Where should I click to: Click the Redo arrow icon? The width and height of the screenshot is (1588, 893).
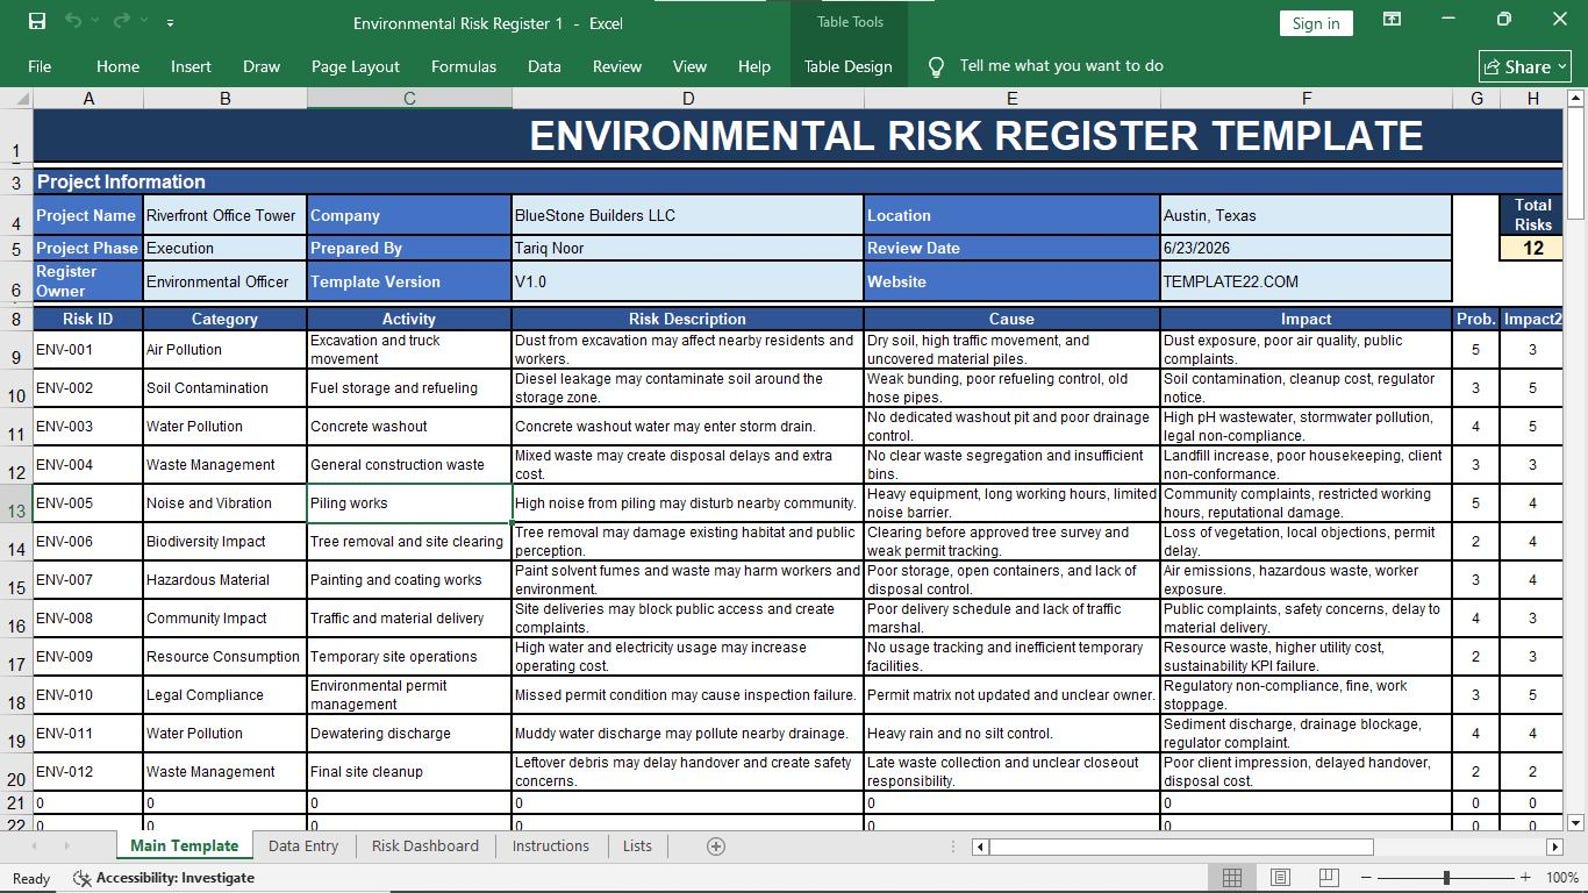click(122, 21)
